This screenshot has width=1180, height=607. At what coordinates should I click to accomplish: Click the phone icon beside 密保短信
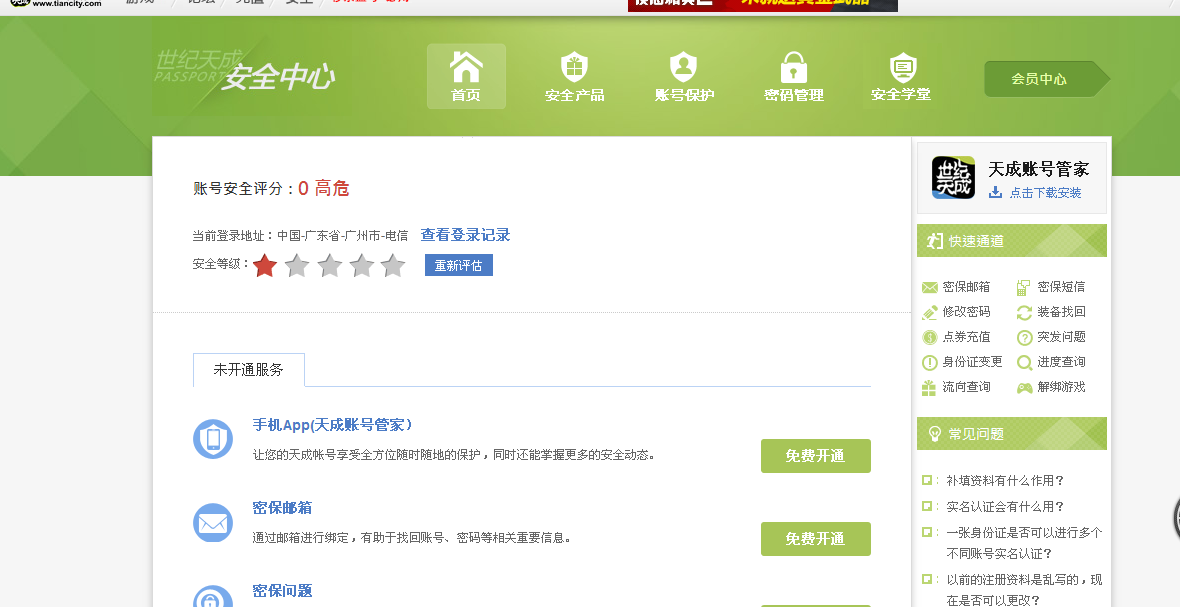1023,287
